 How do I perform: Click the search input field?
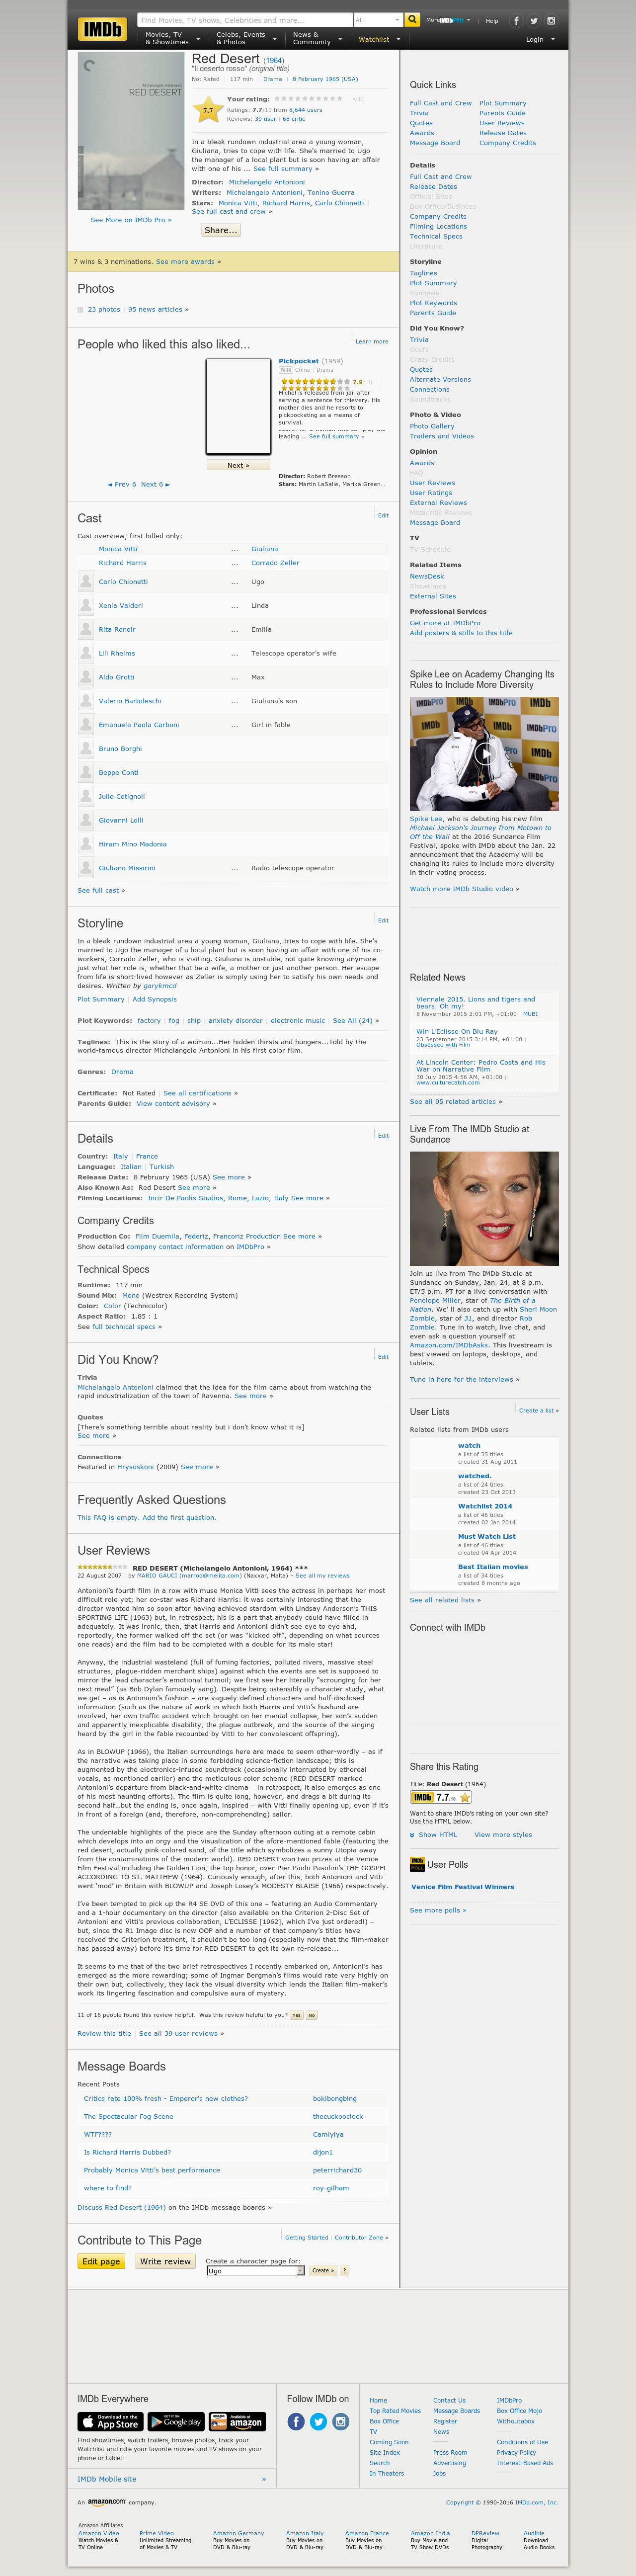click(x=245, y=20)
